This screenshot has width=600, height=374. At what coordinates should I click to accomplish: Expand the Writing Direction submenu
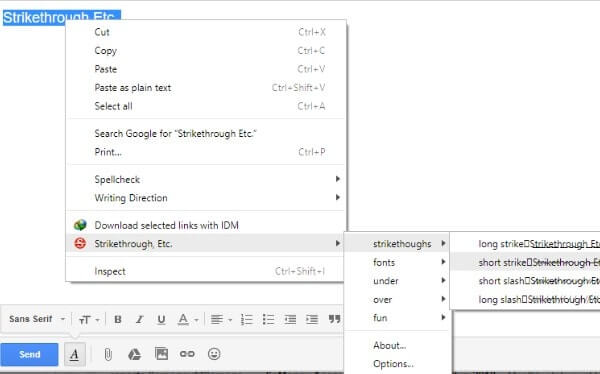pos(206,198)
